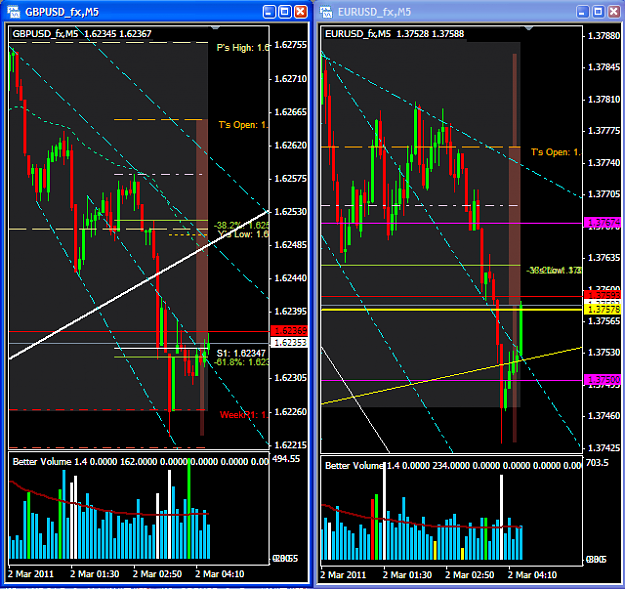Click the GBPUSD window chart icon
Screen dimensions: 625x589
14,12
